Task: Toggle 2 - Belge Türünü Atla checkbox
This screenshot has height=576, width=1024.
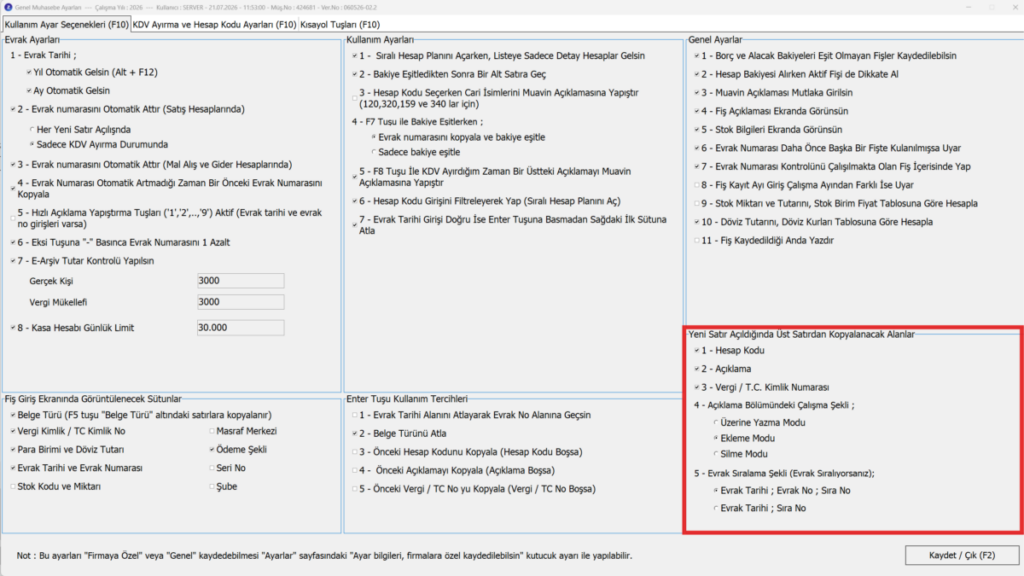Action: coord(355,434)
